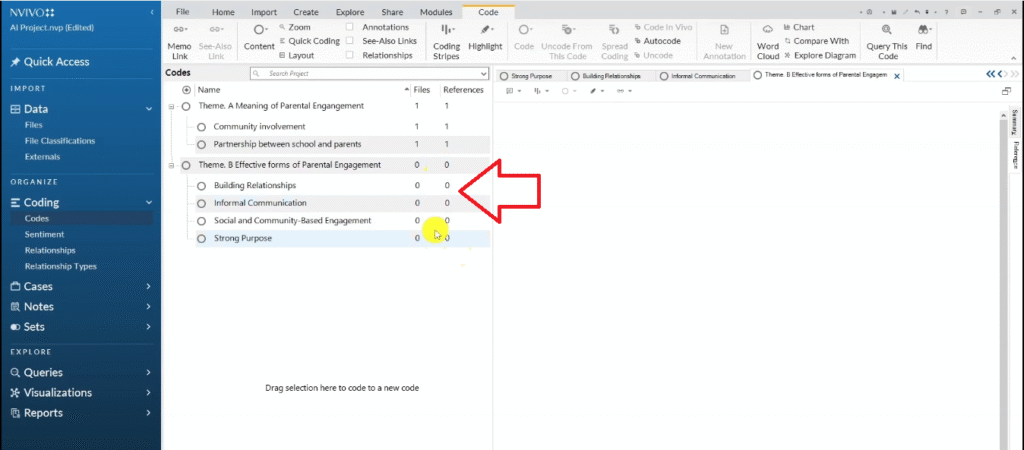This screenshot has width=1024, height=450.
Task: Open the Explore ribbon tab
Action: (348, 11)
